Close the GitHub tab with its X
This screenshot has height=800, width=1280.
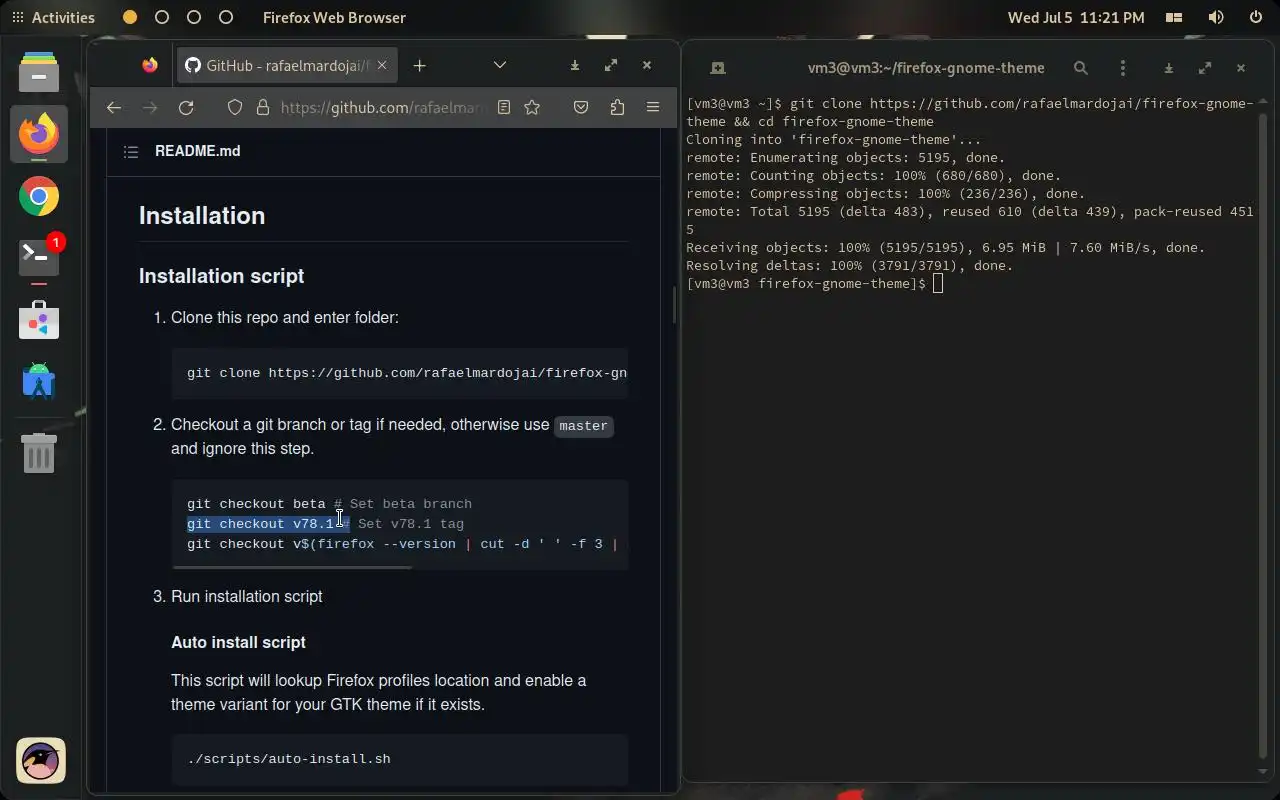coord(381,65)
